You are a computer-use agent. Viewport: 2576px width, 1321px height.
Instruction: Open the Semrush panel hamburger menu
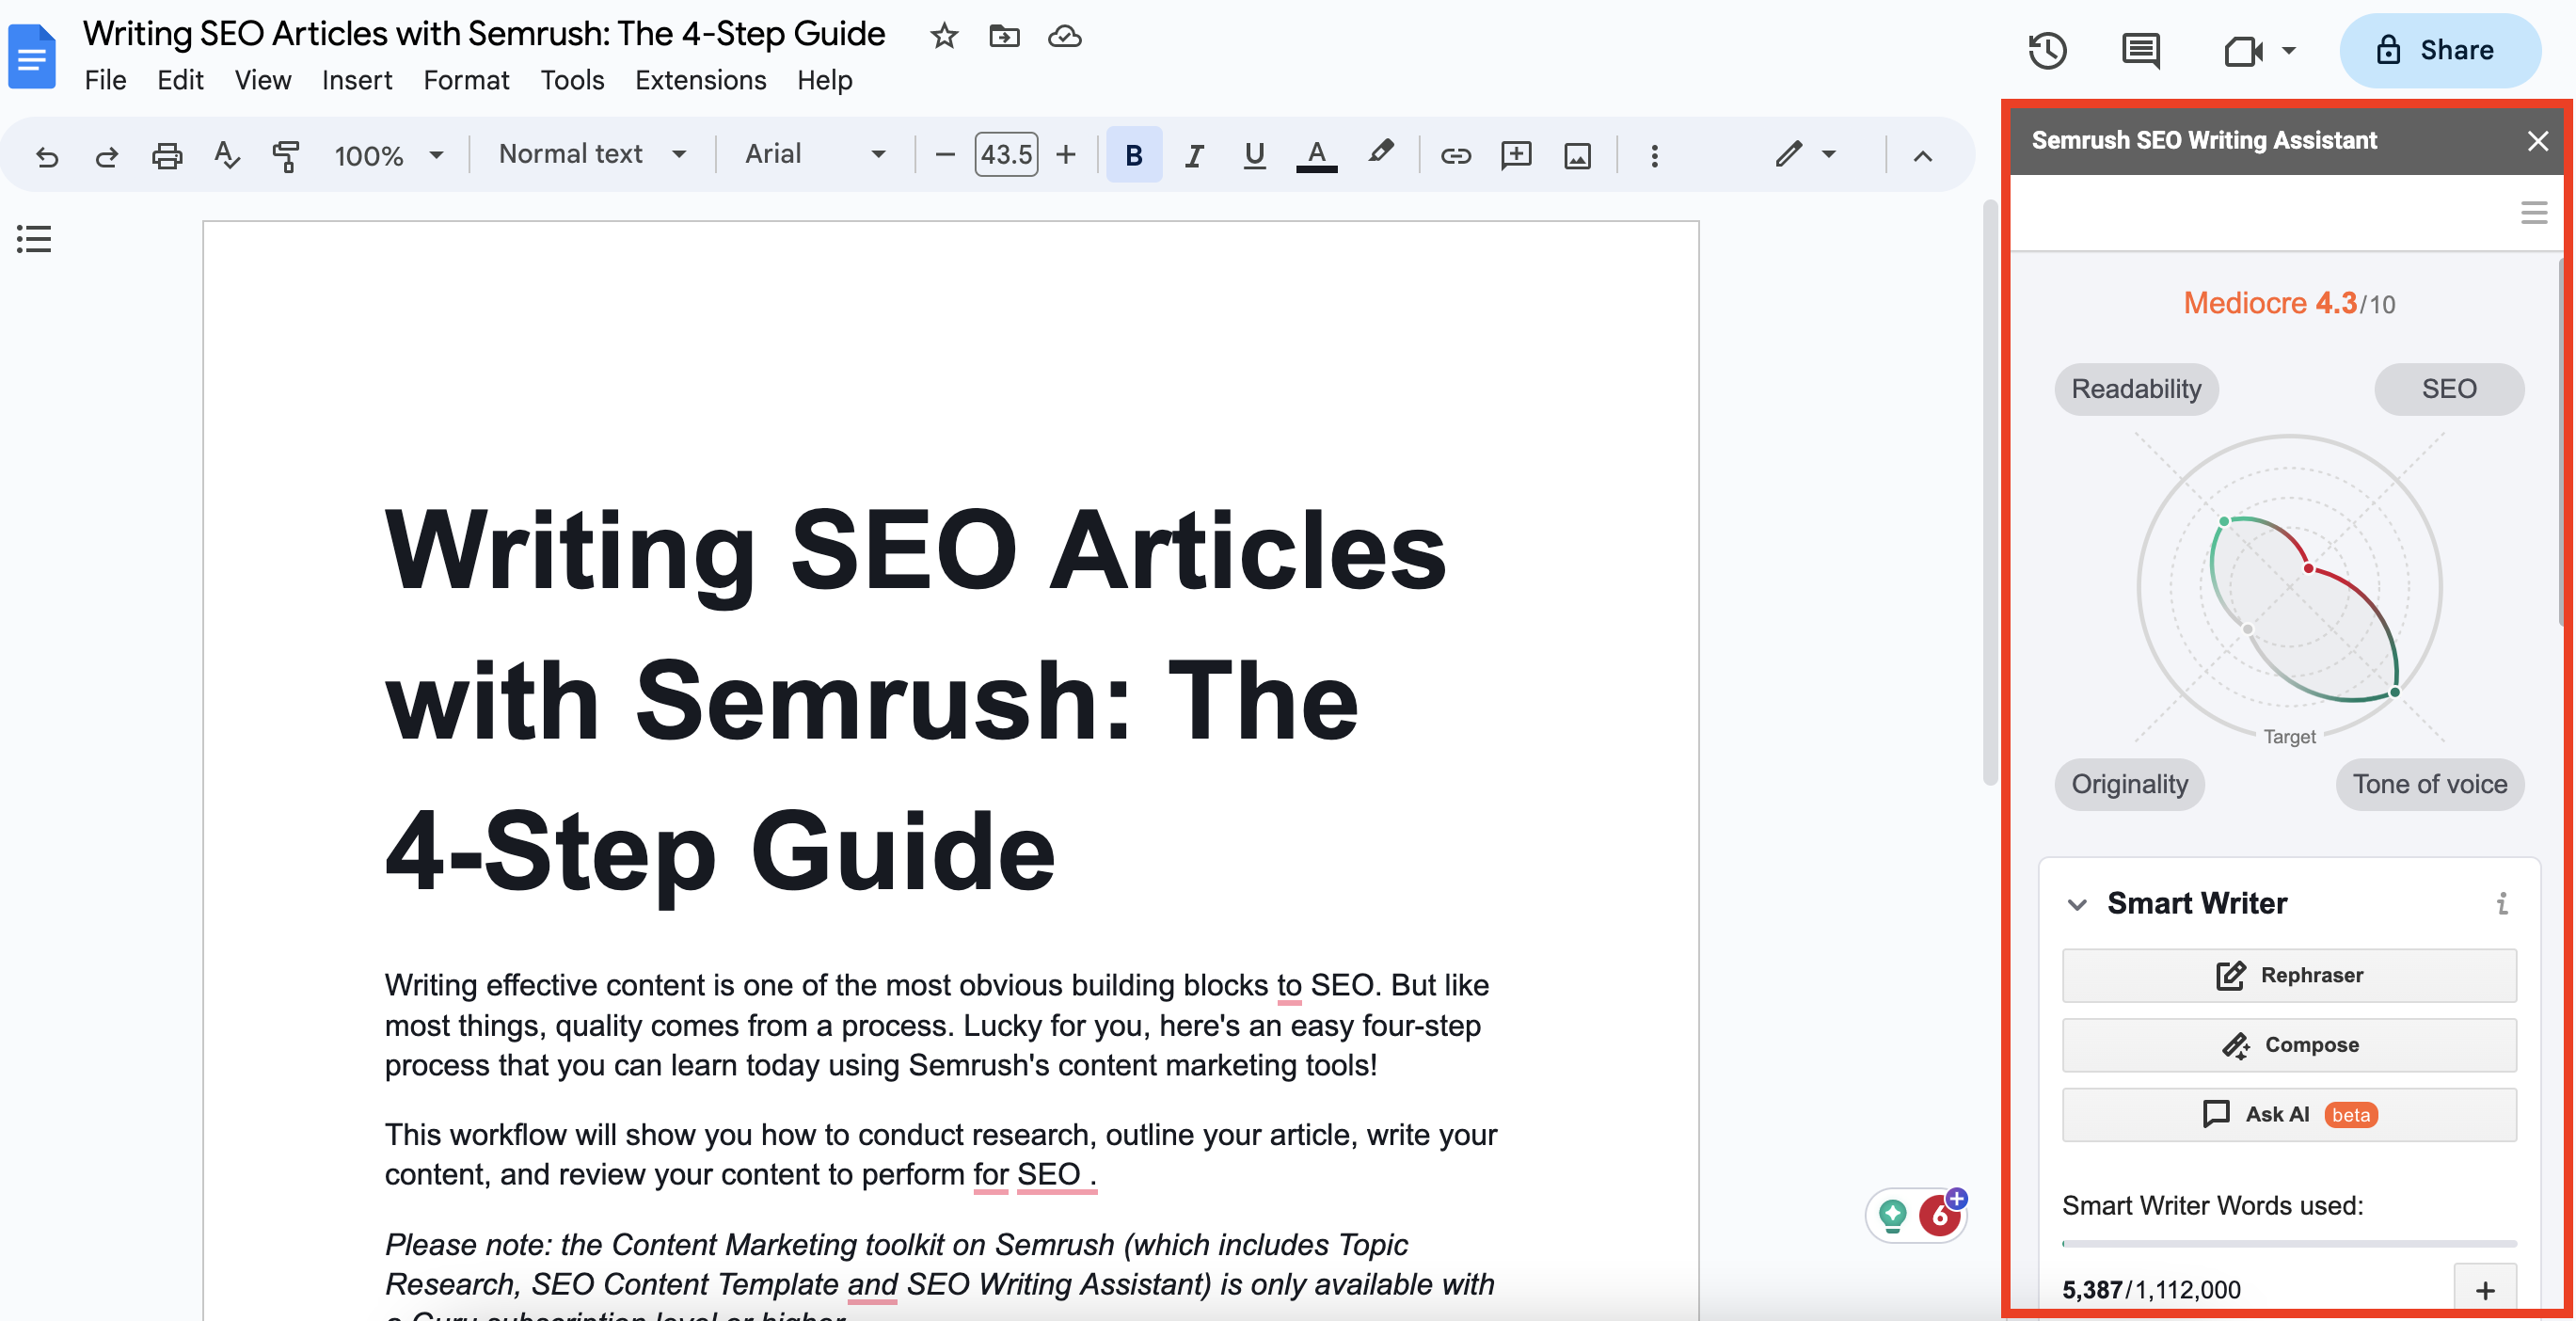[2533, 212]
